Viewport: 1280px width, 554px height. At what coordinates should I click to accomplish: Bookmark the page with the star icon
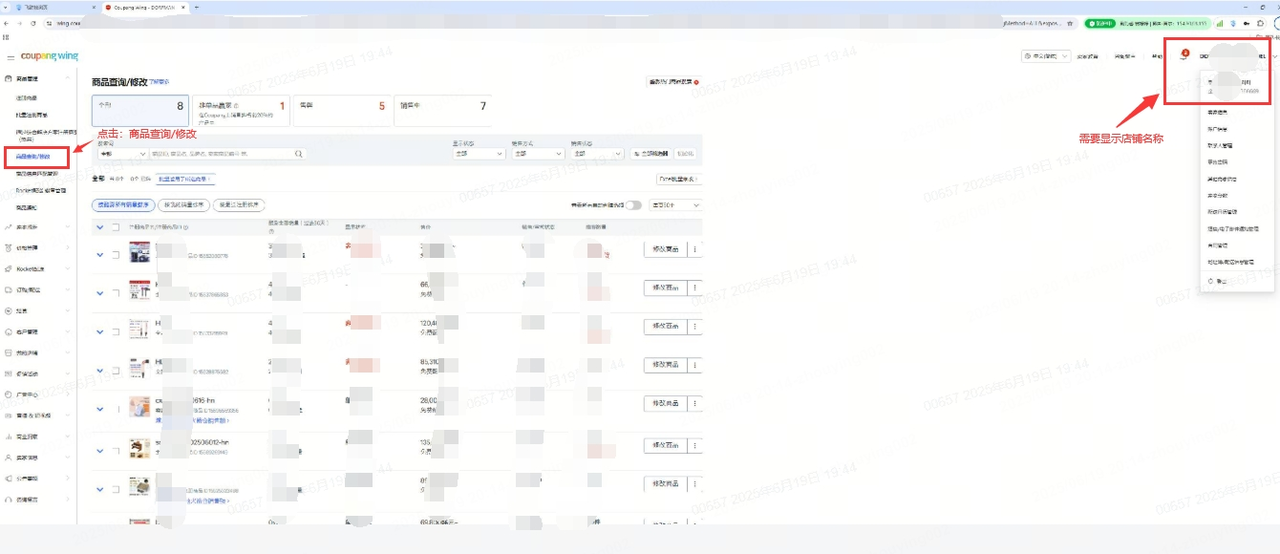[x=1071, y=23]
